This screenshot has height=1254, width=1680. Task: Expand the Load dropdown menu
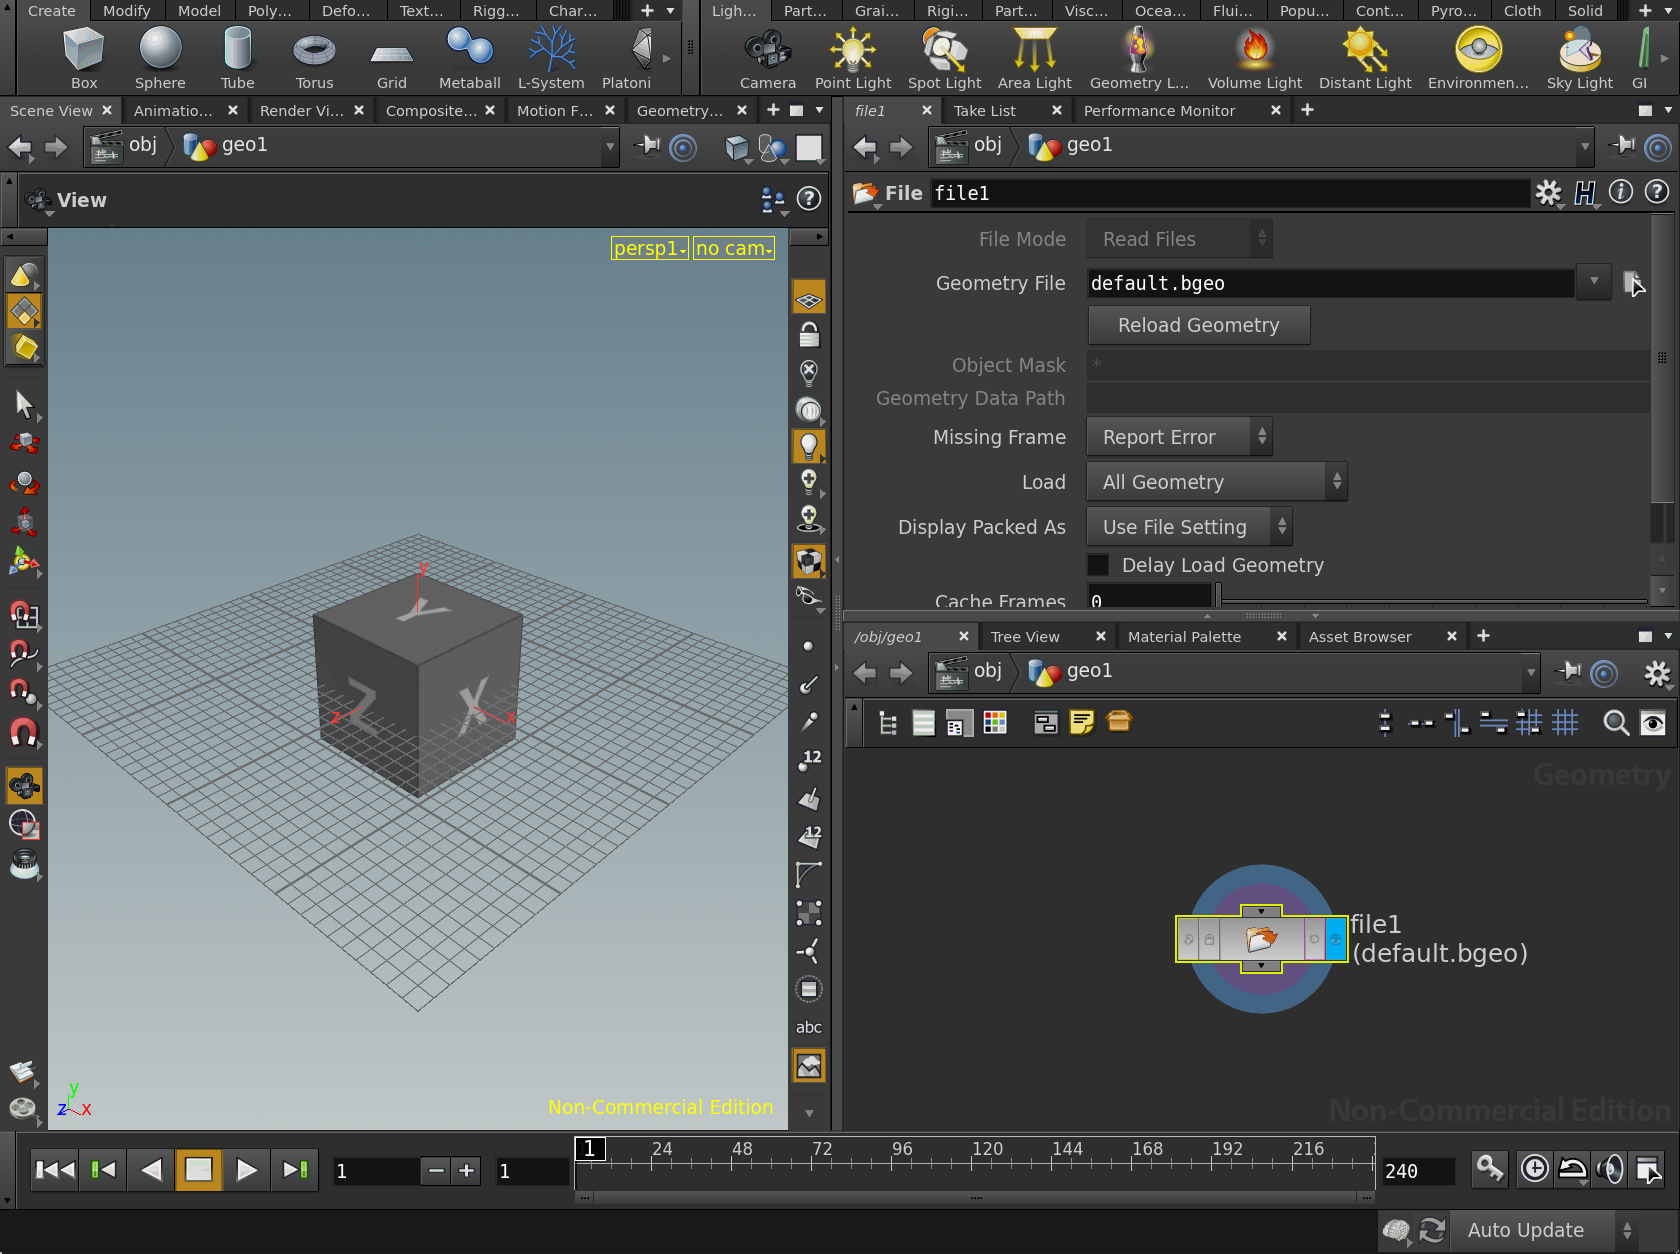click(x=1217, y=482)
